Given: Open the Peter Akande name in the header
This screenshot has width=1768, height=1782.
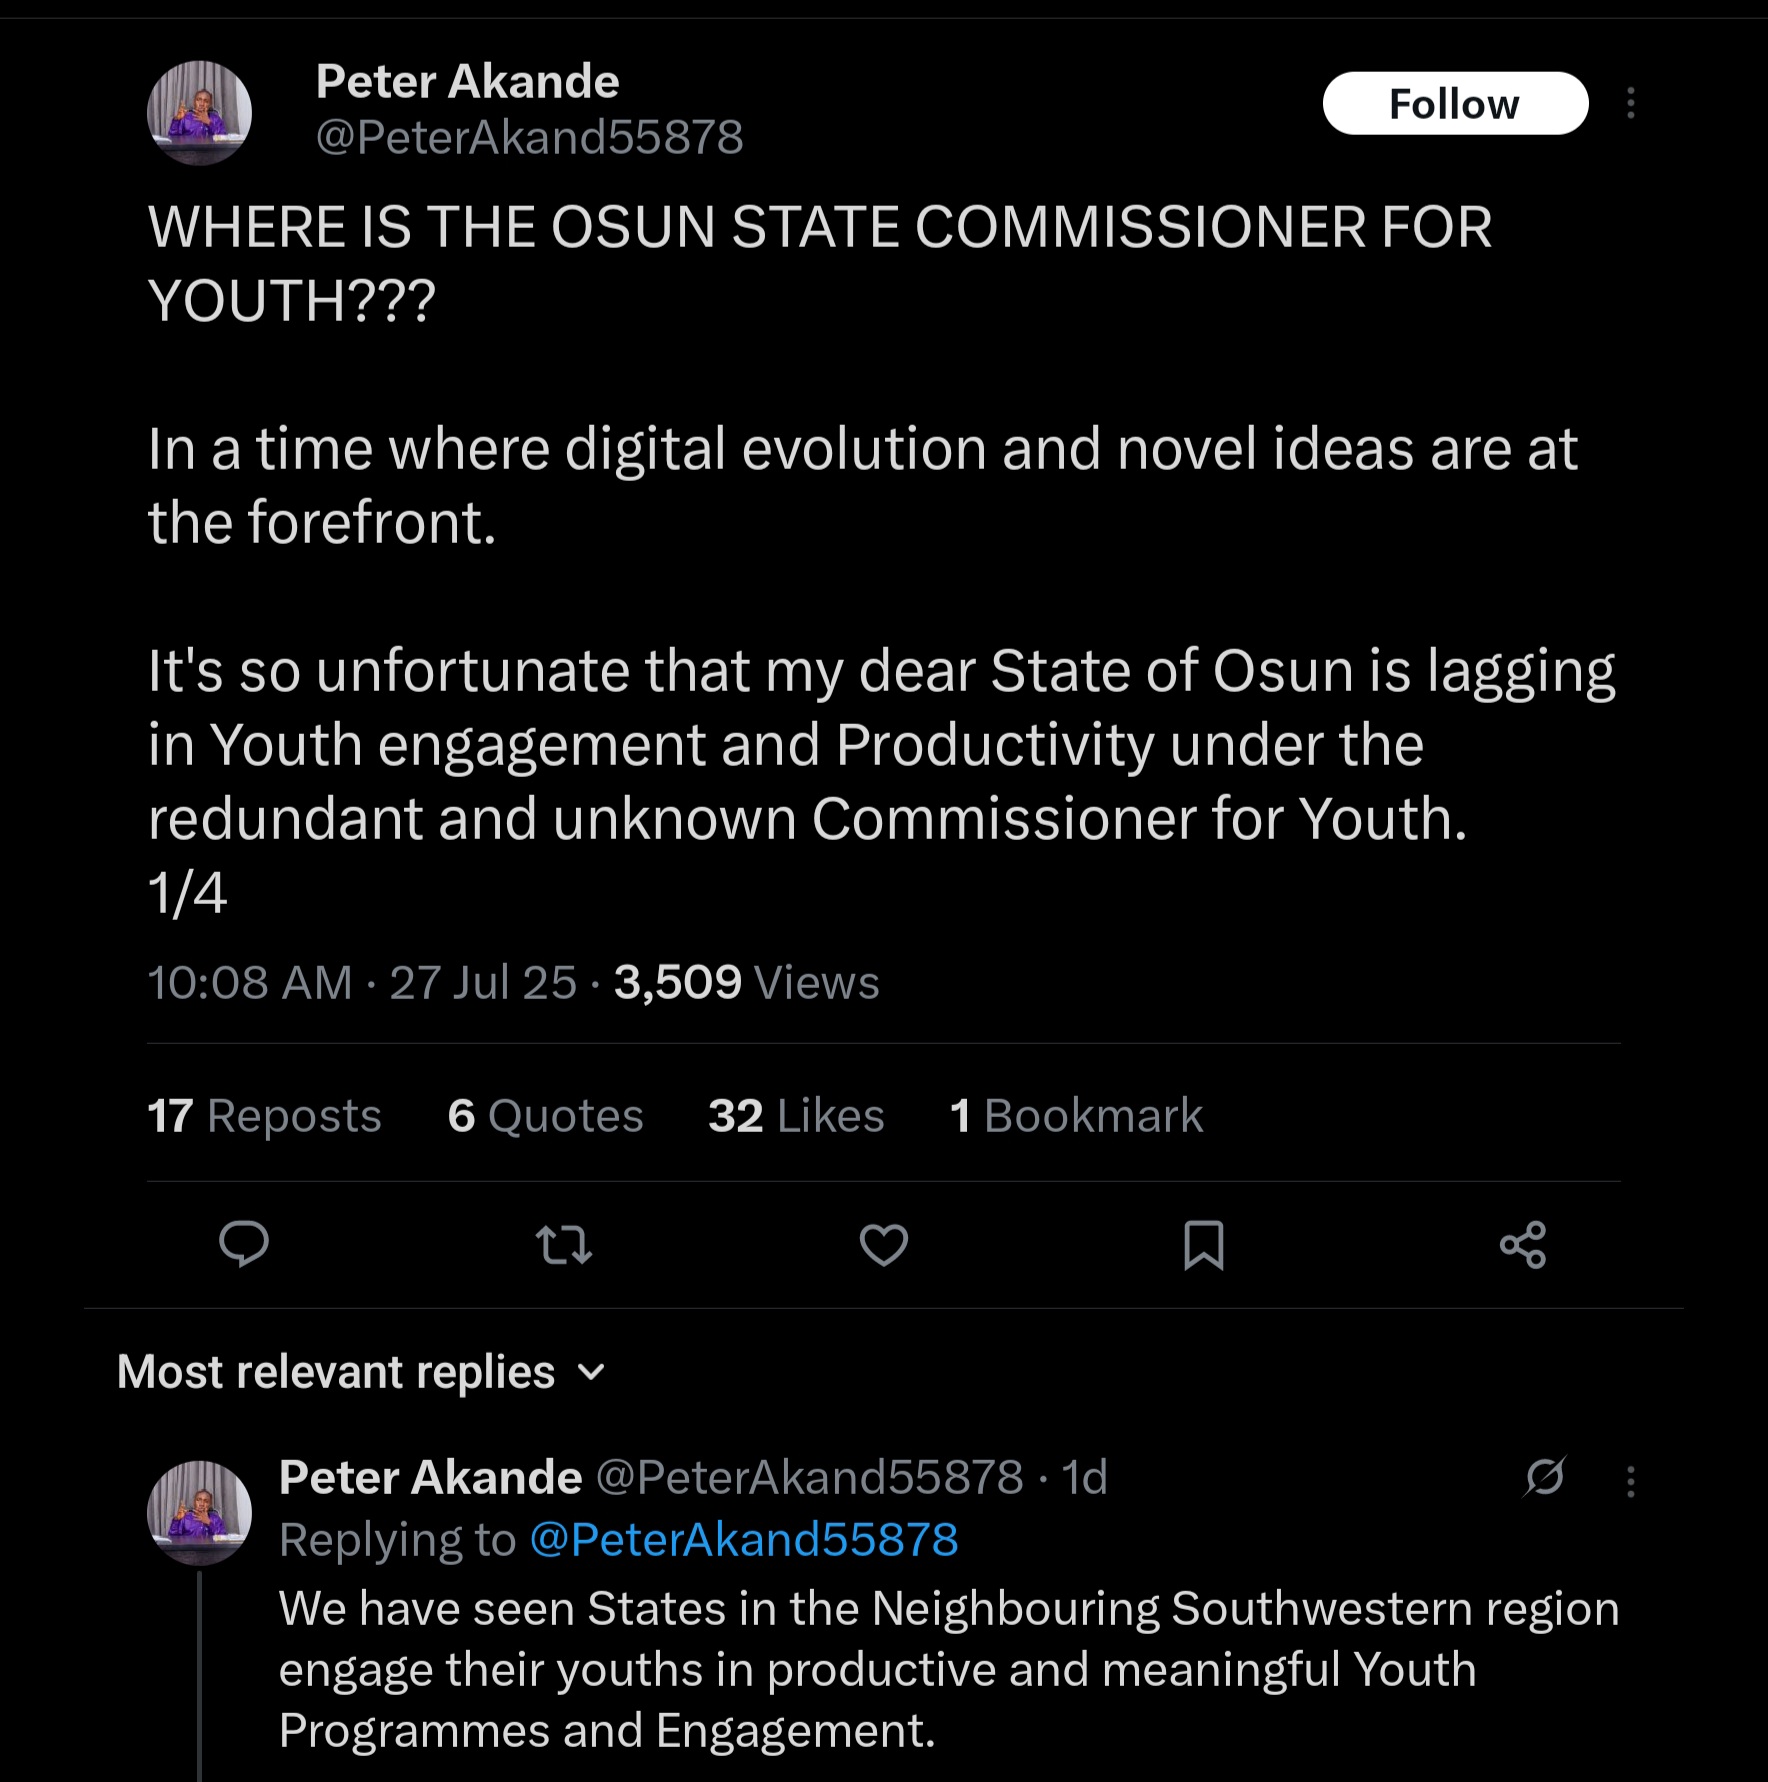Looking at the screenshot, I should coord(467,82).
